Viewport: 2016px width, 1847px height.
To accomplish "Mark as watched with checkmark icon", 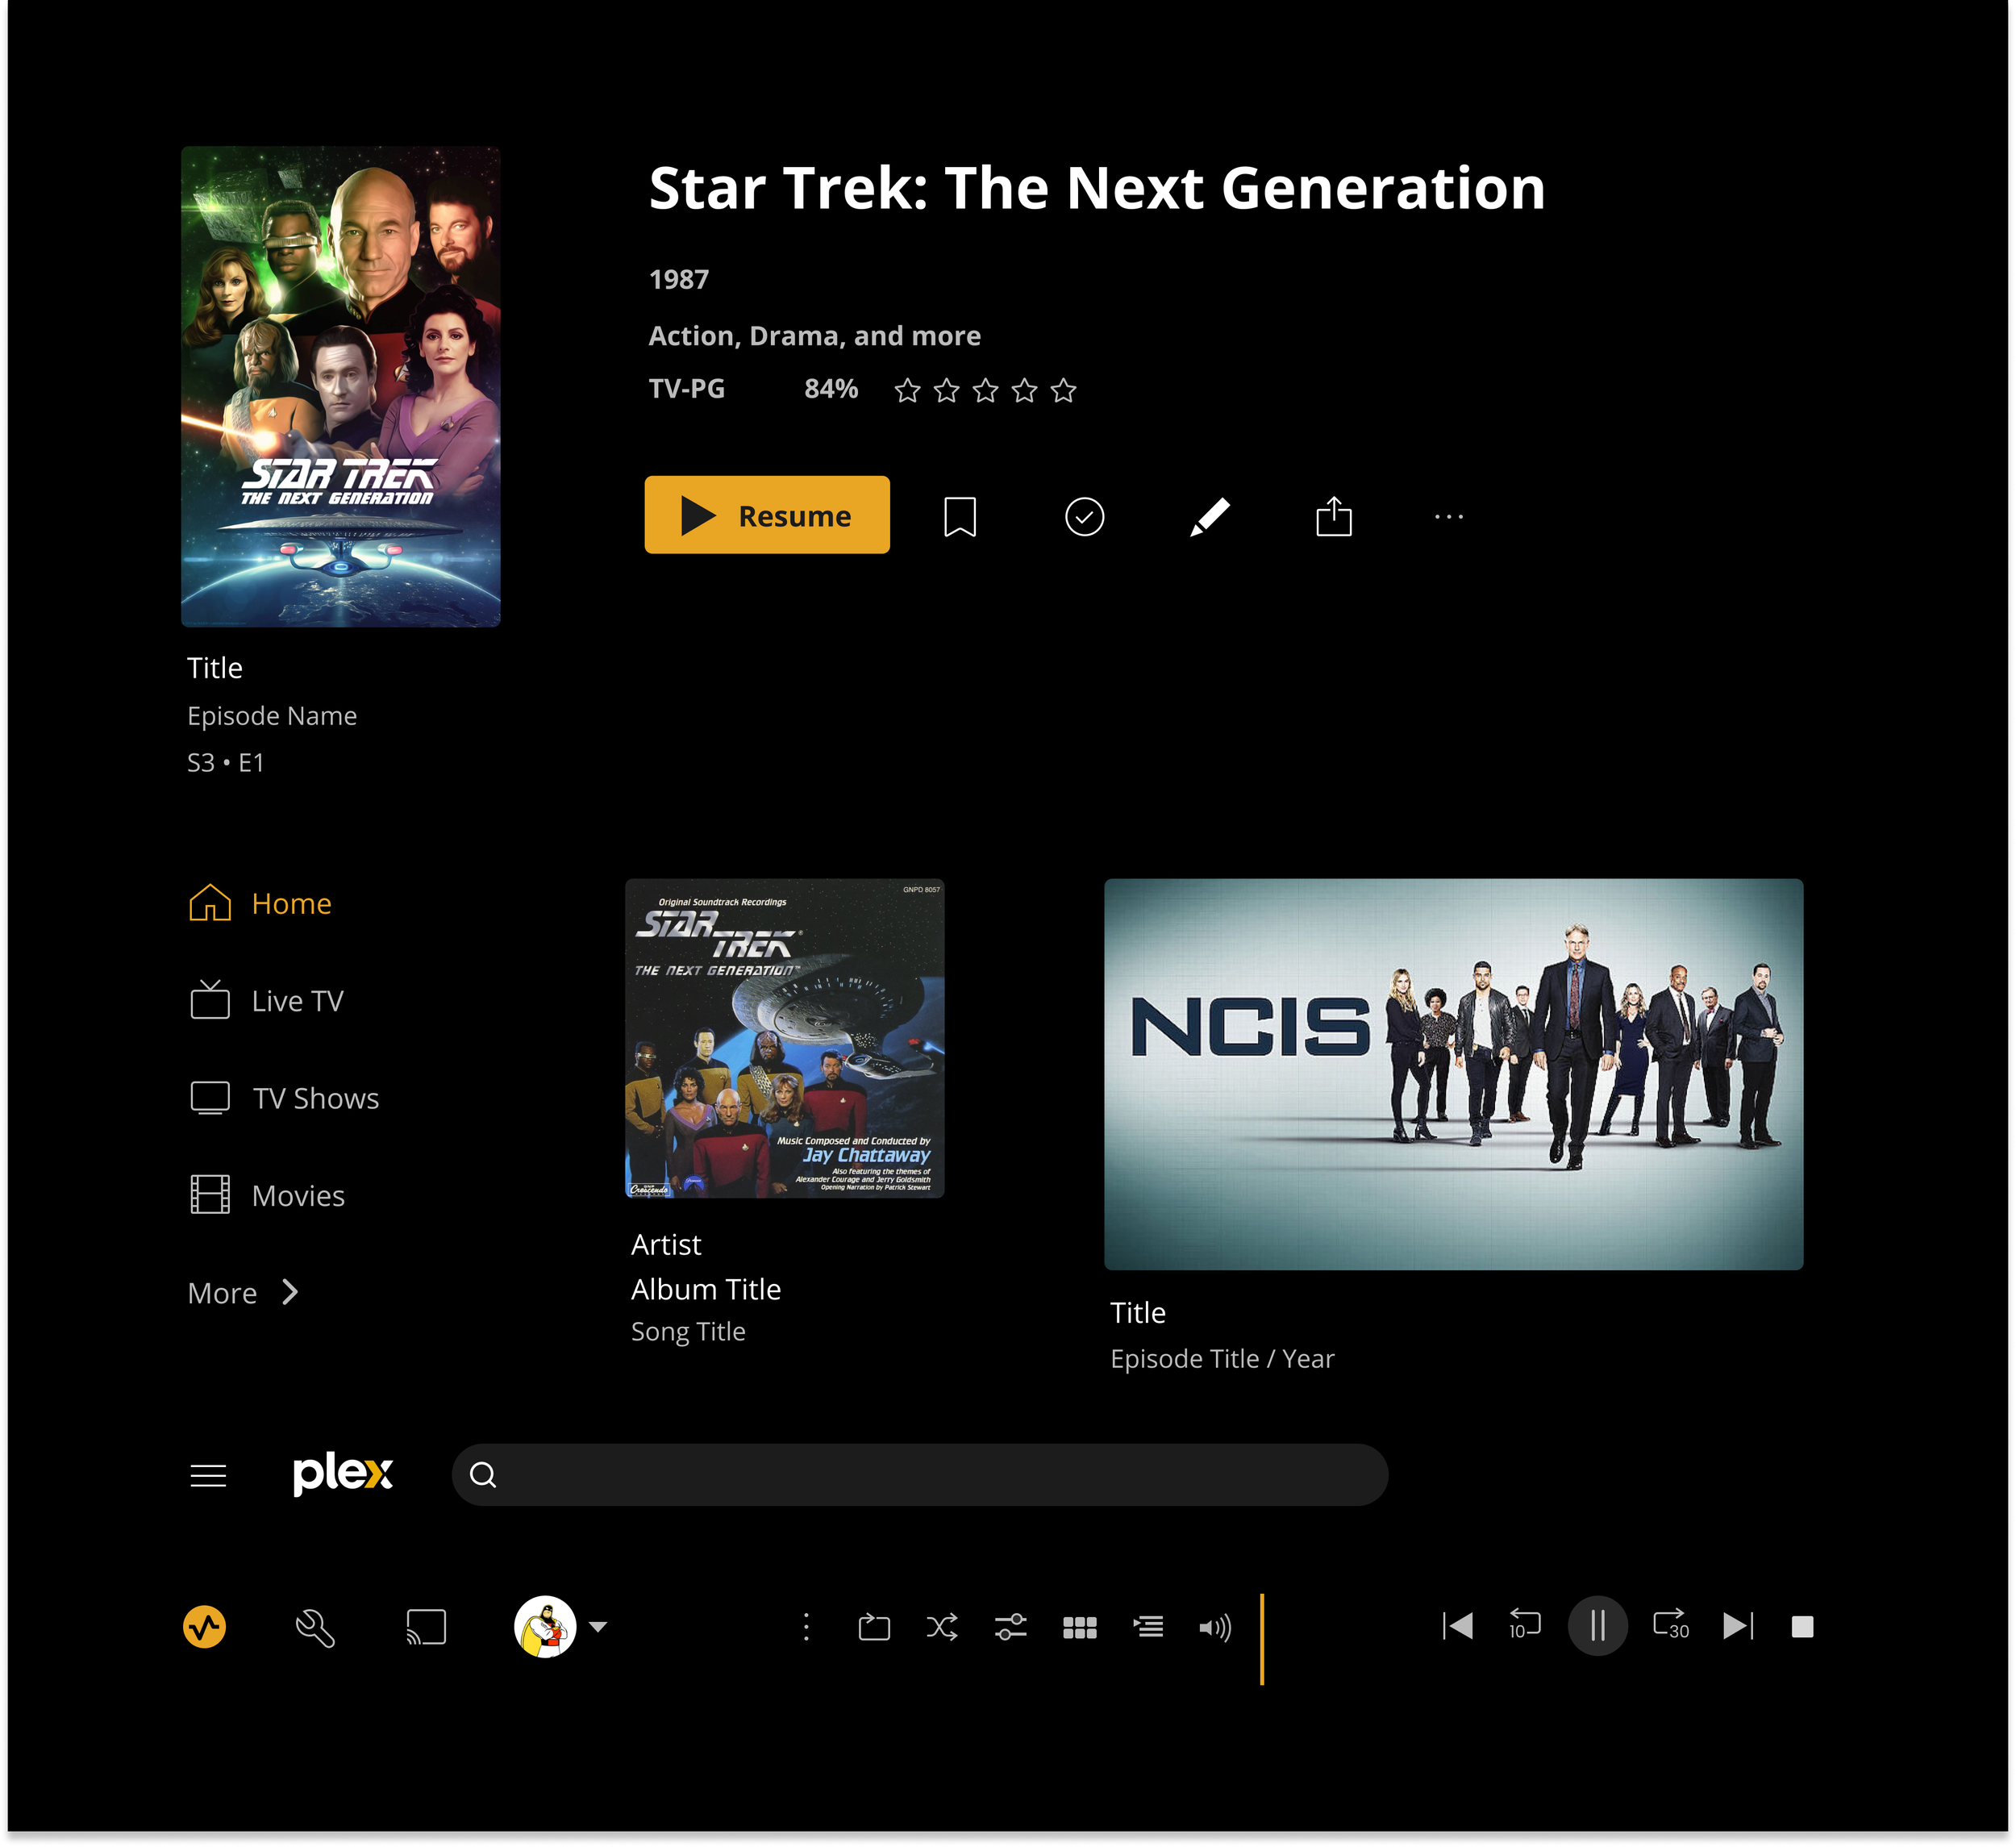I will 1084,517.
